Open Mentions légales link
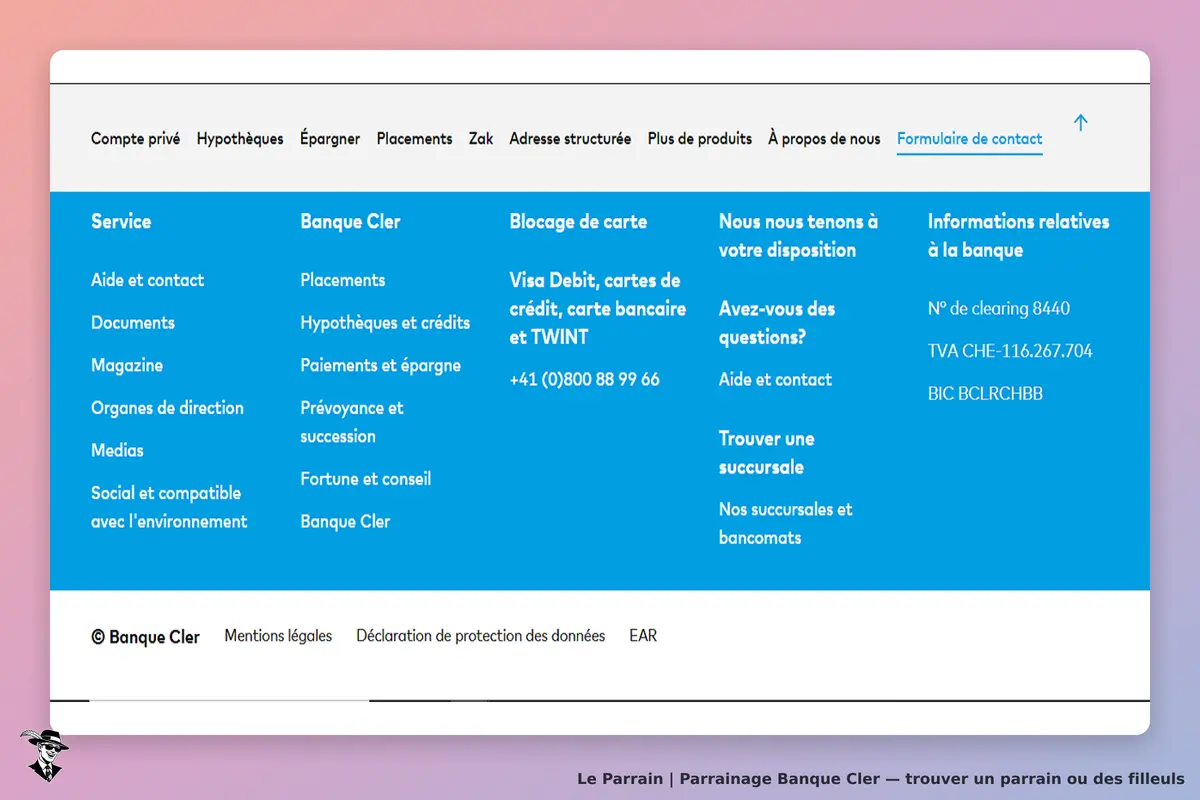1200x800 pixels. pyautogui.click(x=278, y=635)
